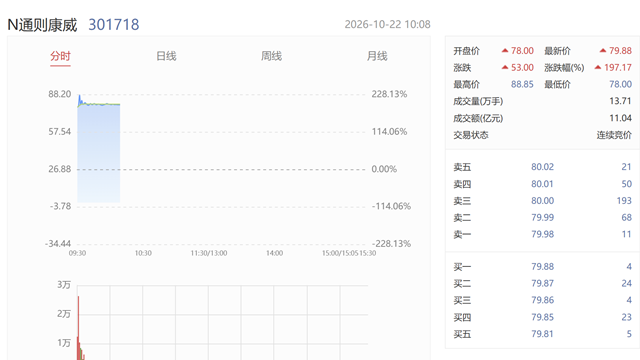Open the 月线 monthly chart tab
The image size is (640, 360).
pyautogui.click(x=377, y=56)
